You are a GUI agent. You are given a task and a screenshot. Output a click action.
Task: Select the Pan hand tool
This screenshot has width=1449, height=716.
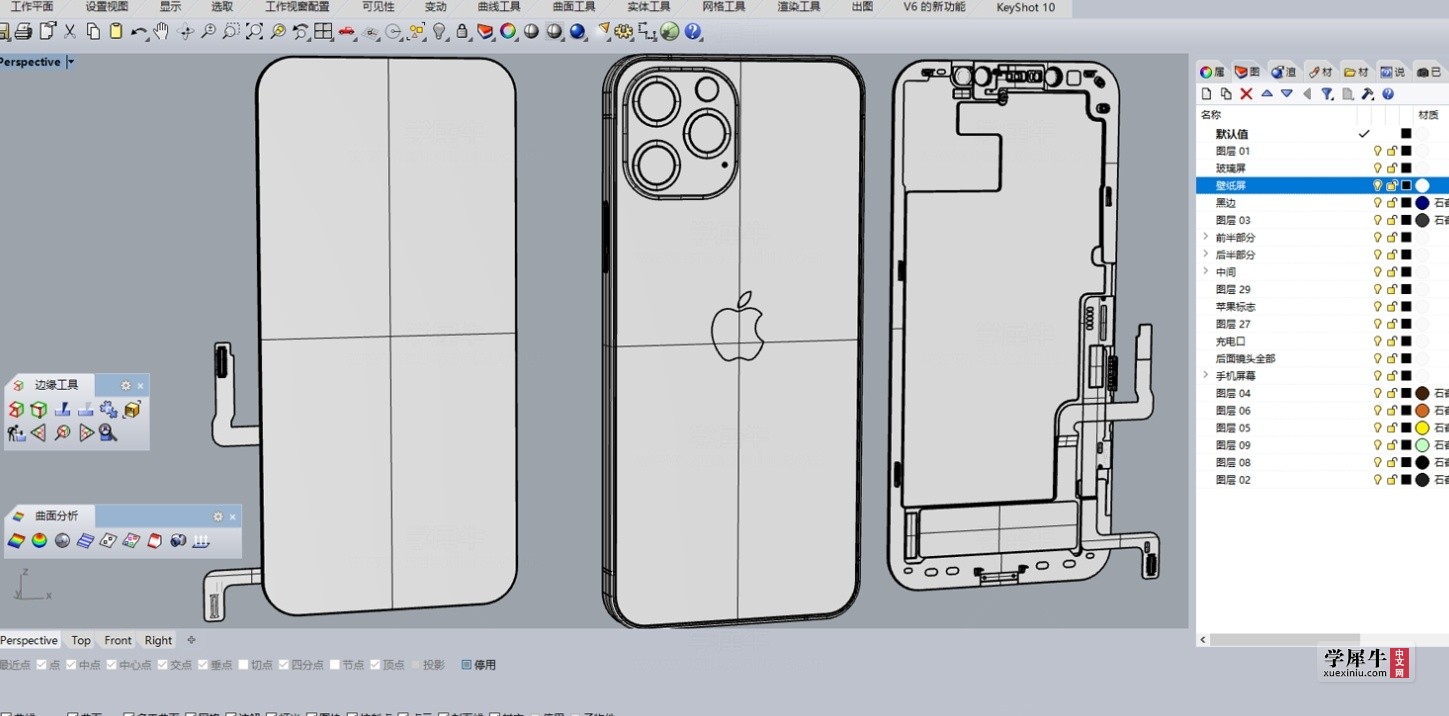click(161, 32)
